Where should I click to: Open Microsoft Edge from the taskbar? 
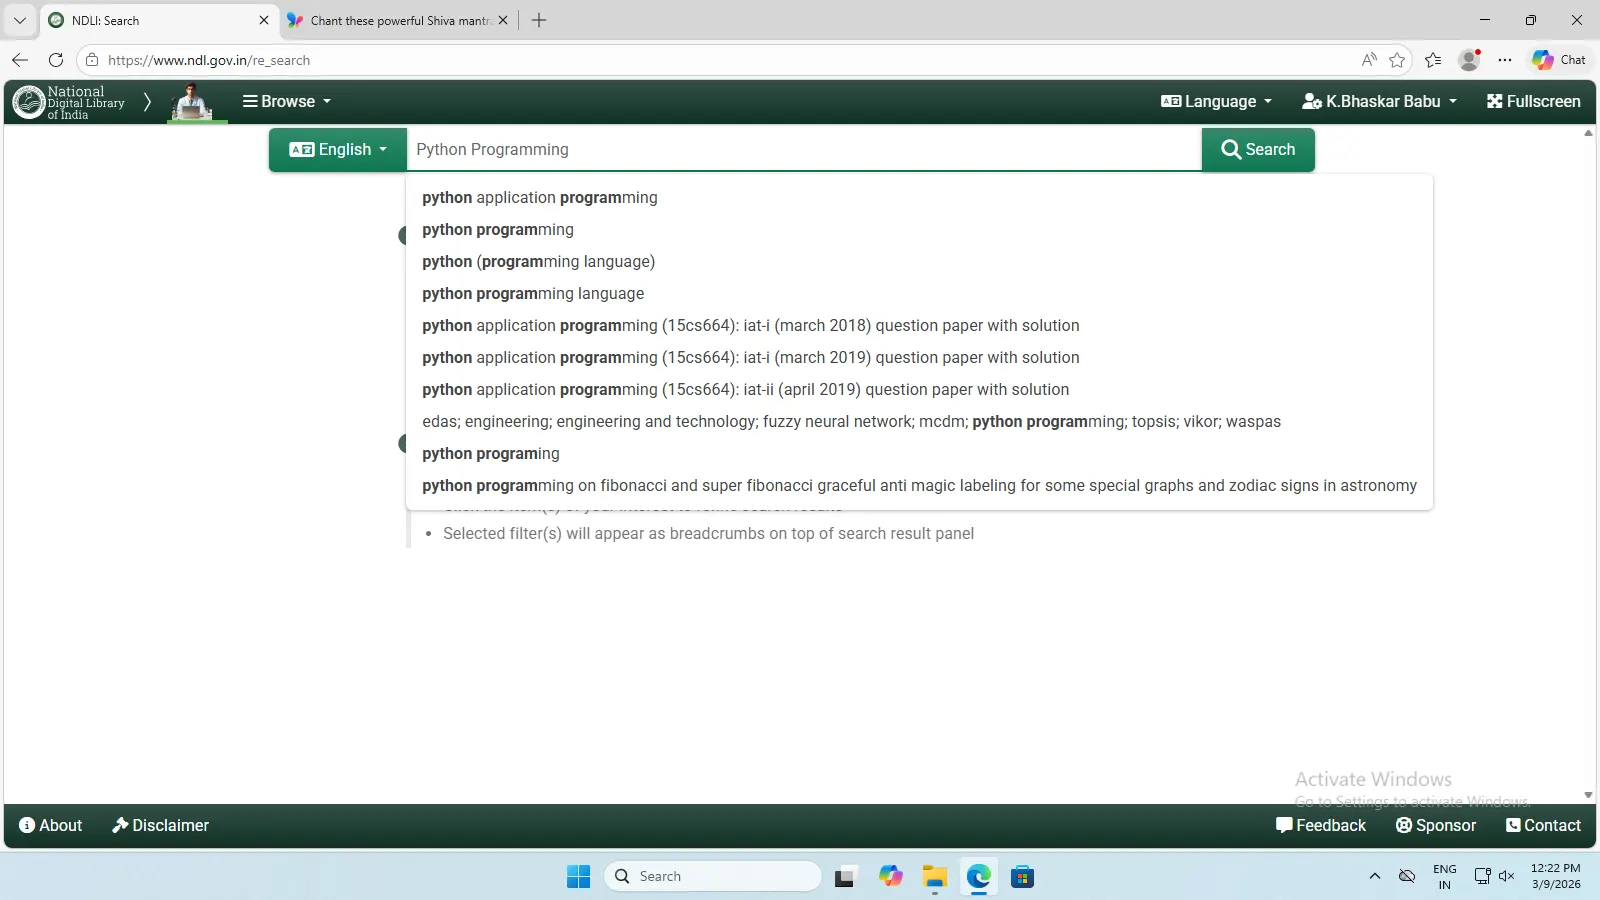978,877
